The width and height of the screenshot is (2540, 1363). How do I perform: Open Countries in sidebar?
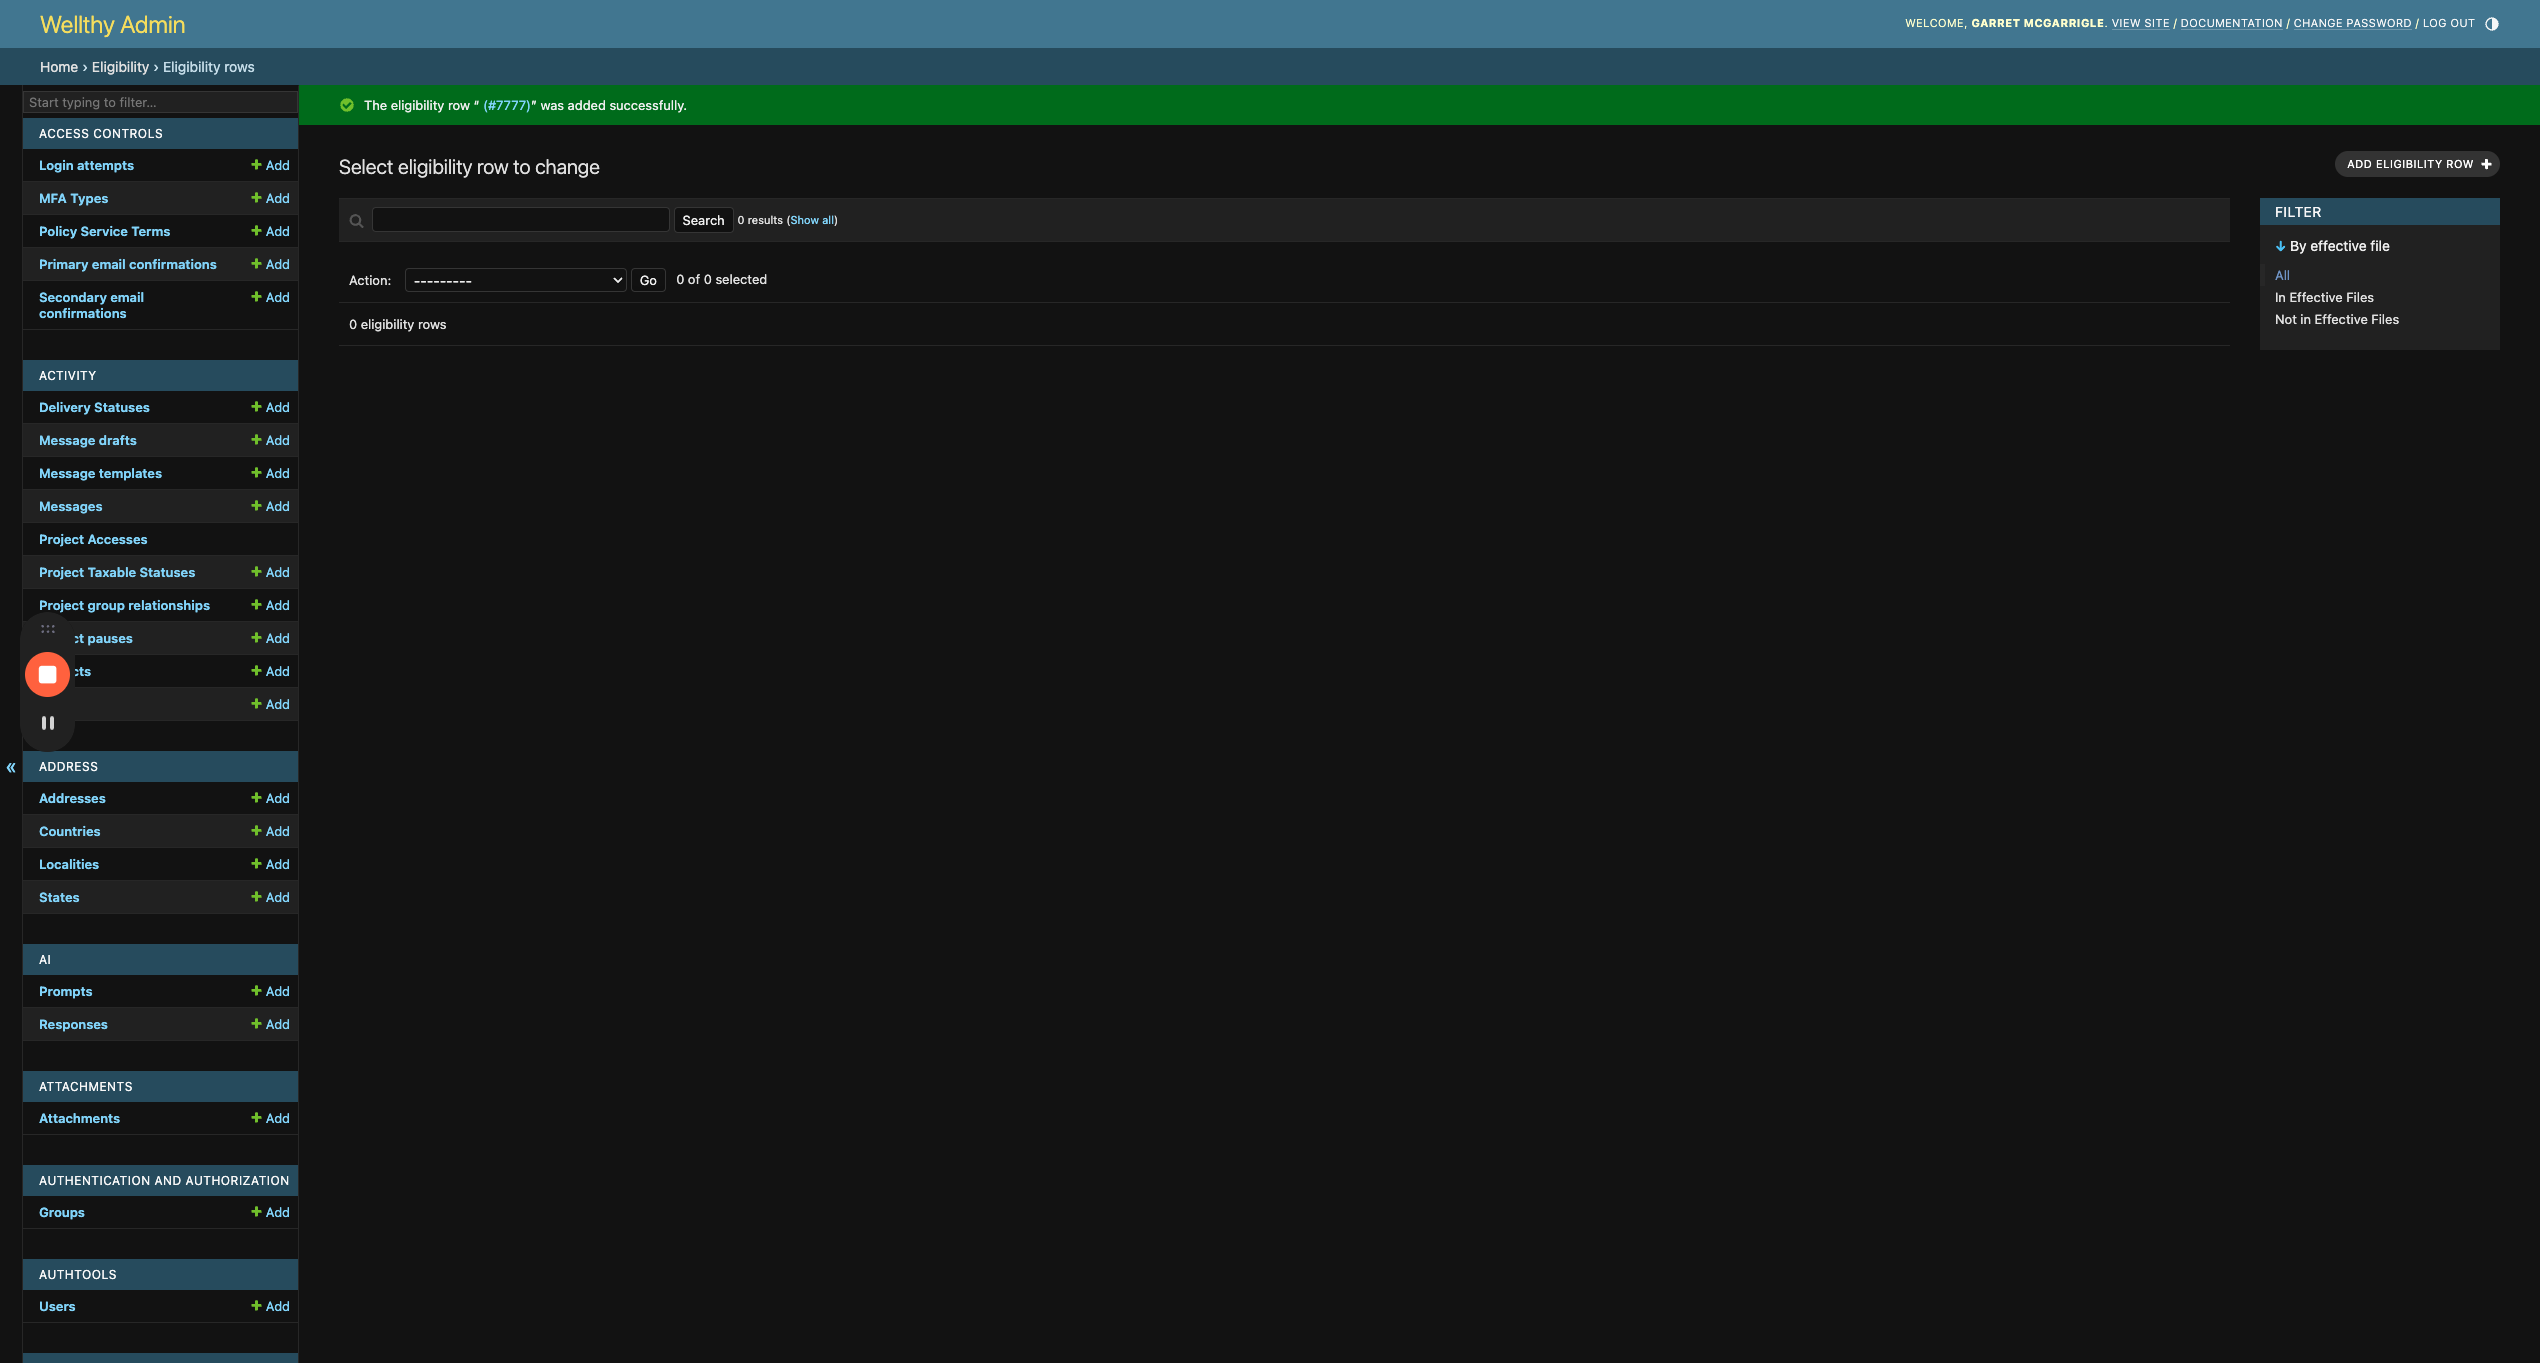pos(69,831)
